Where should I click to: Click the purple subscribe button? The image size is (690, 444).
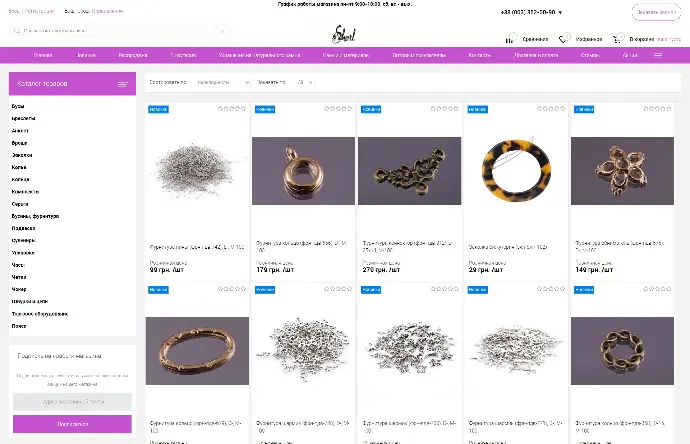coord(72,424)
